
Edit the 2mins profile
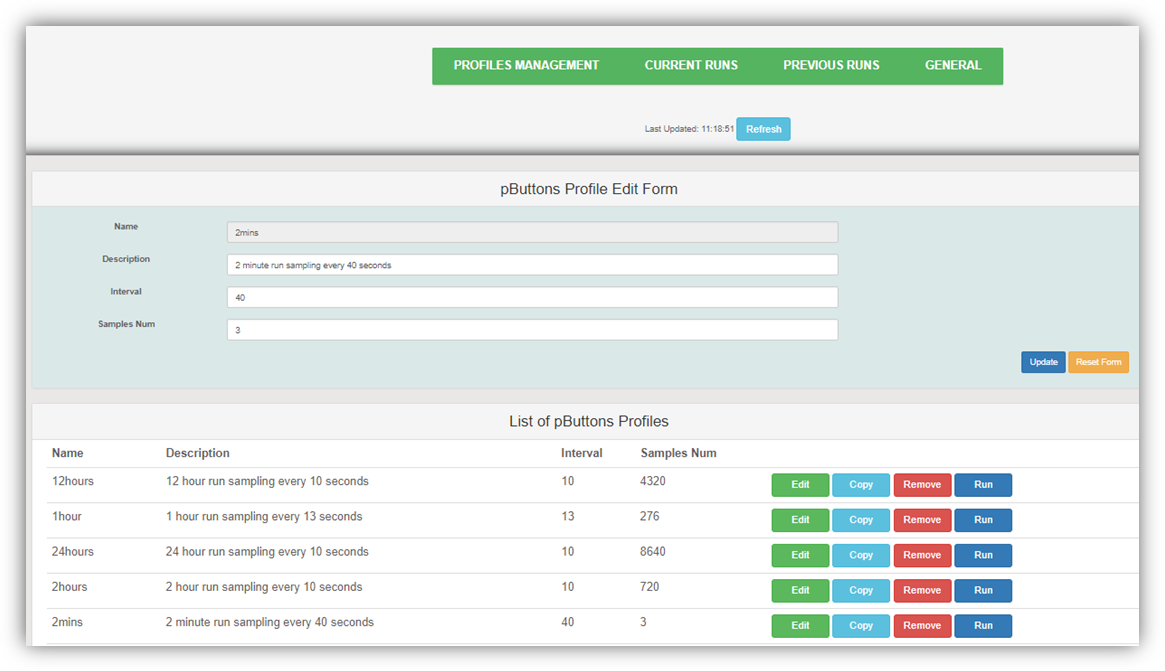pyautogui.click(x=800, y=626)
